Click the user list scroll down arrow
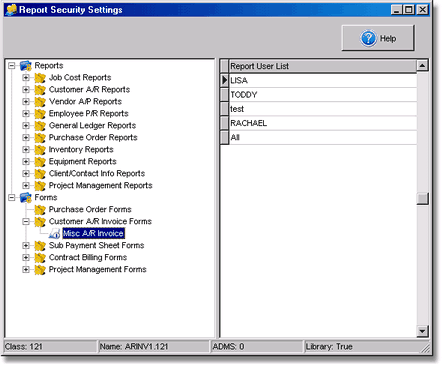The width and height of the screenshot is (443, 366). (422, 331)
